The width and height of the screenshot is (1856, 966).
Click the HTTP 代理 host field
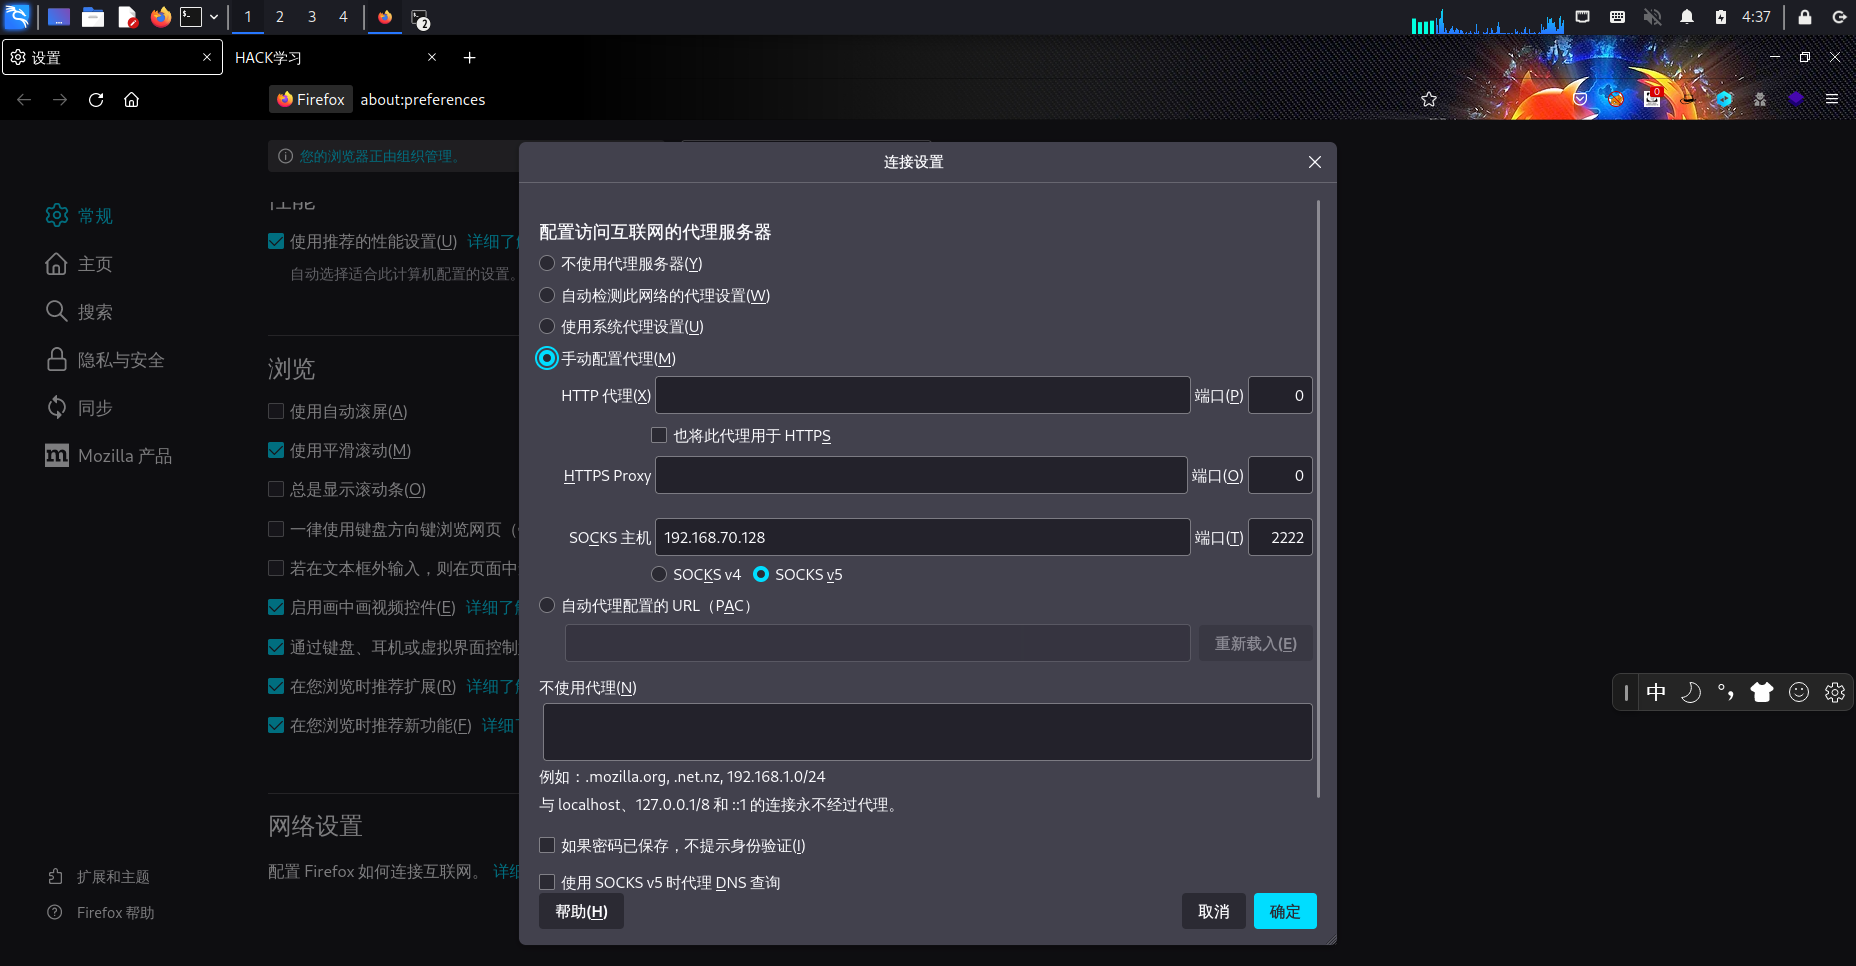[922, 395]
